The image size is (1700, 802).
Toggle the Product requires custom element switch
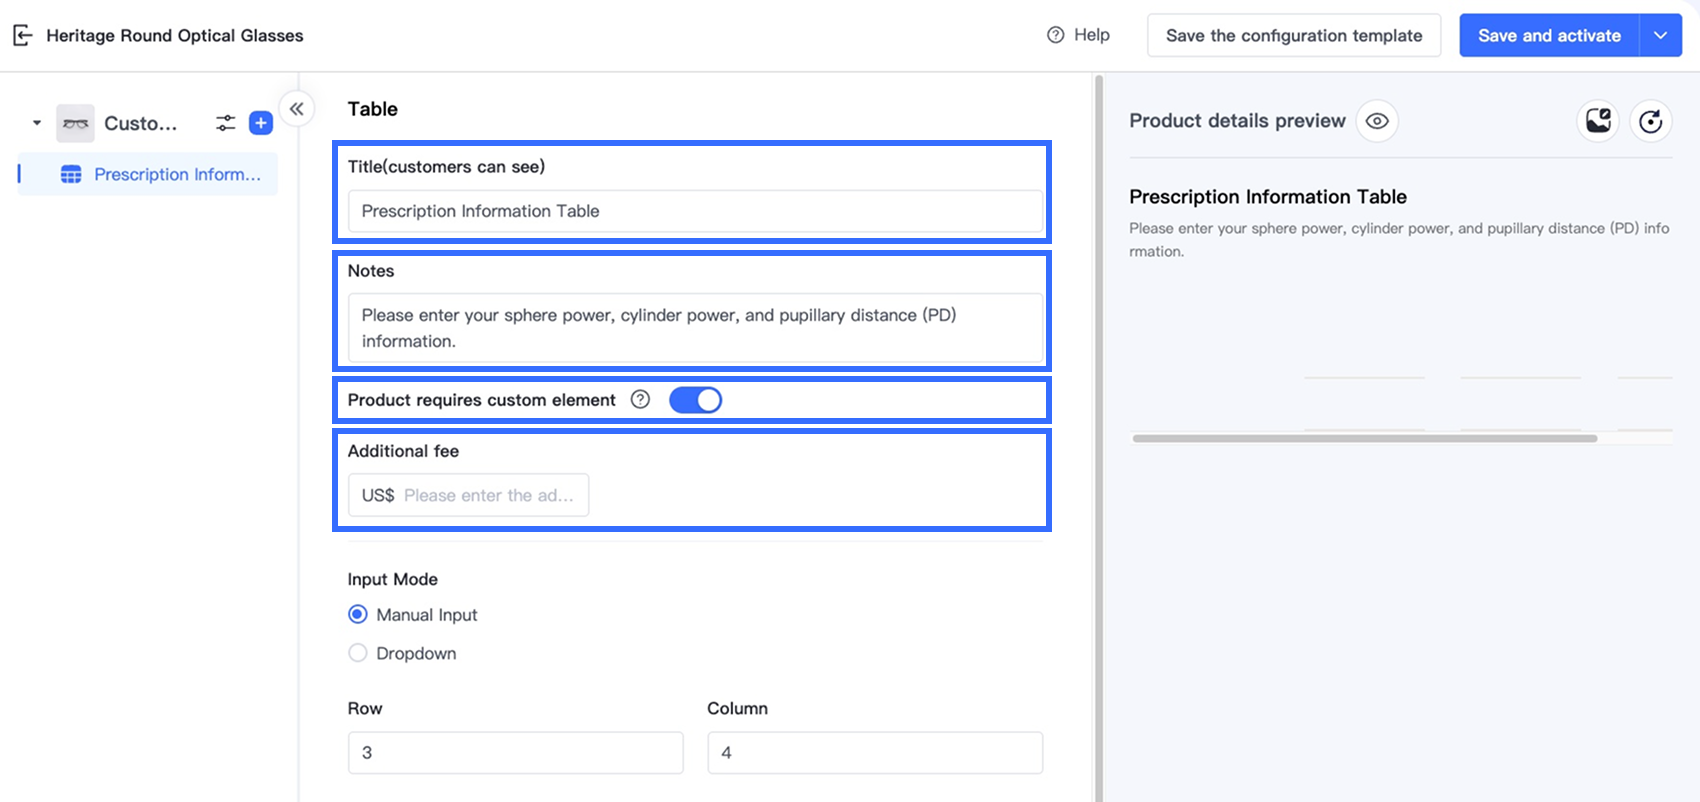(x=695, y=400)
